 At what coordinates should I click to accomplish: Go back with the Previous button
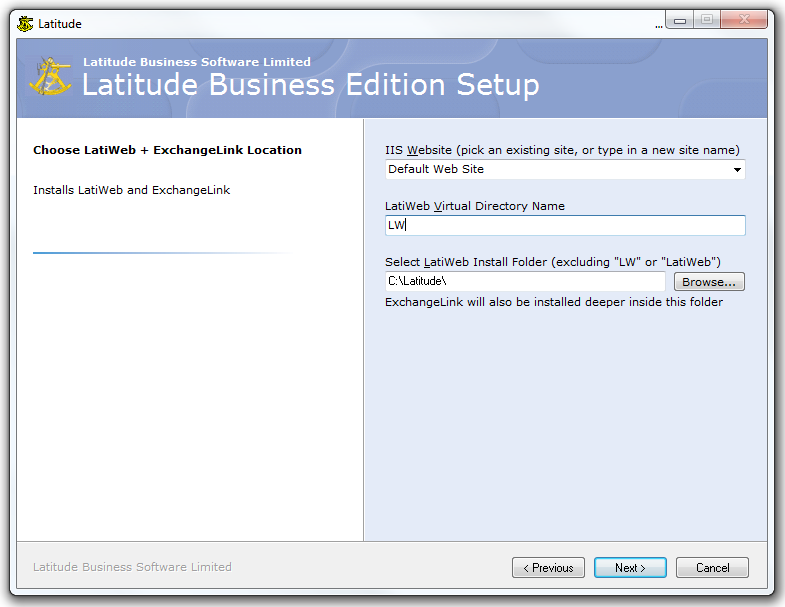click(x=549, y=568)
